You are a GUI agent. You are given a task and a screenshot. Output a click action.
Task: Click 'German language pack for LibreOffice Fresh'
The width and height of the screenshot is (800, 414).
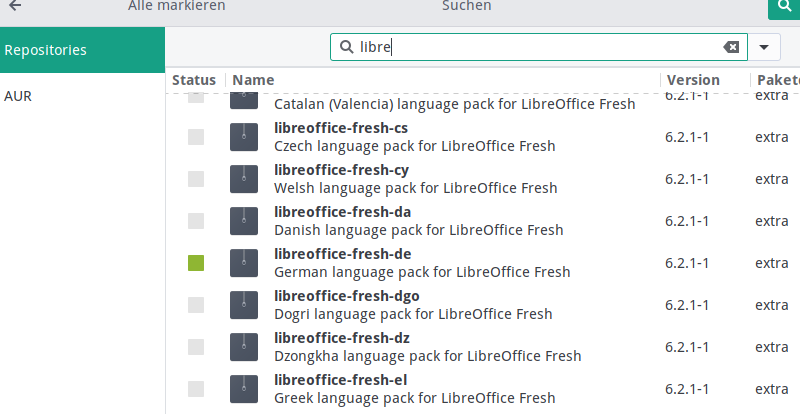pyautogui.click(x=422, y=272)
